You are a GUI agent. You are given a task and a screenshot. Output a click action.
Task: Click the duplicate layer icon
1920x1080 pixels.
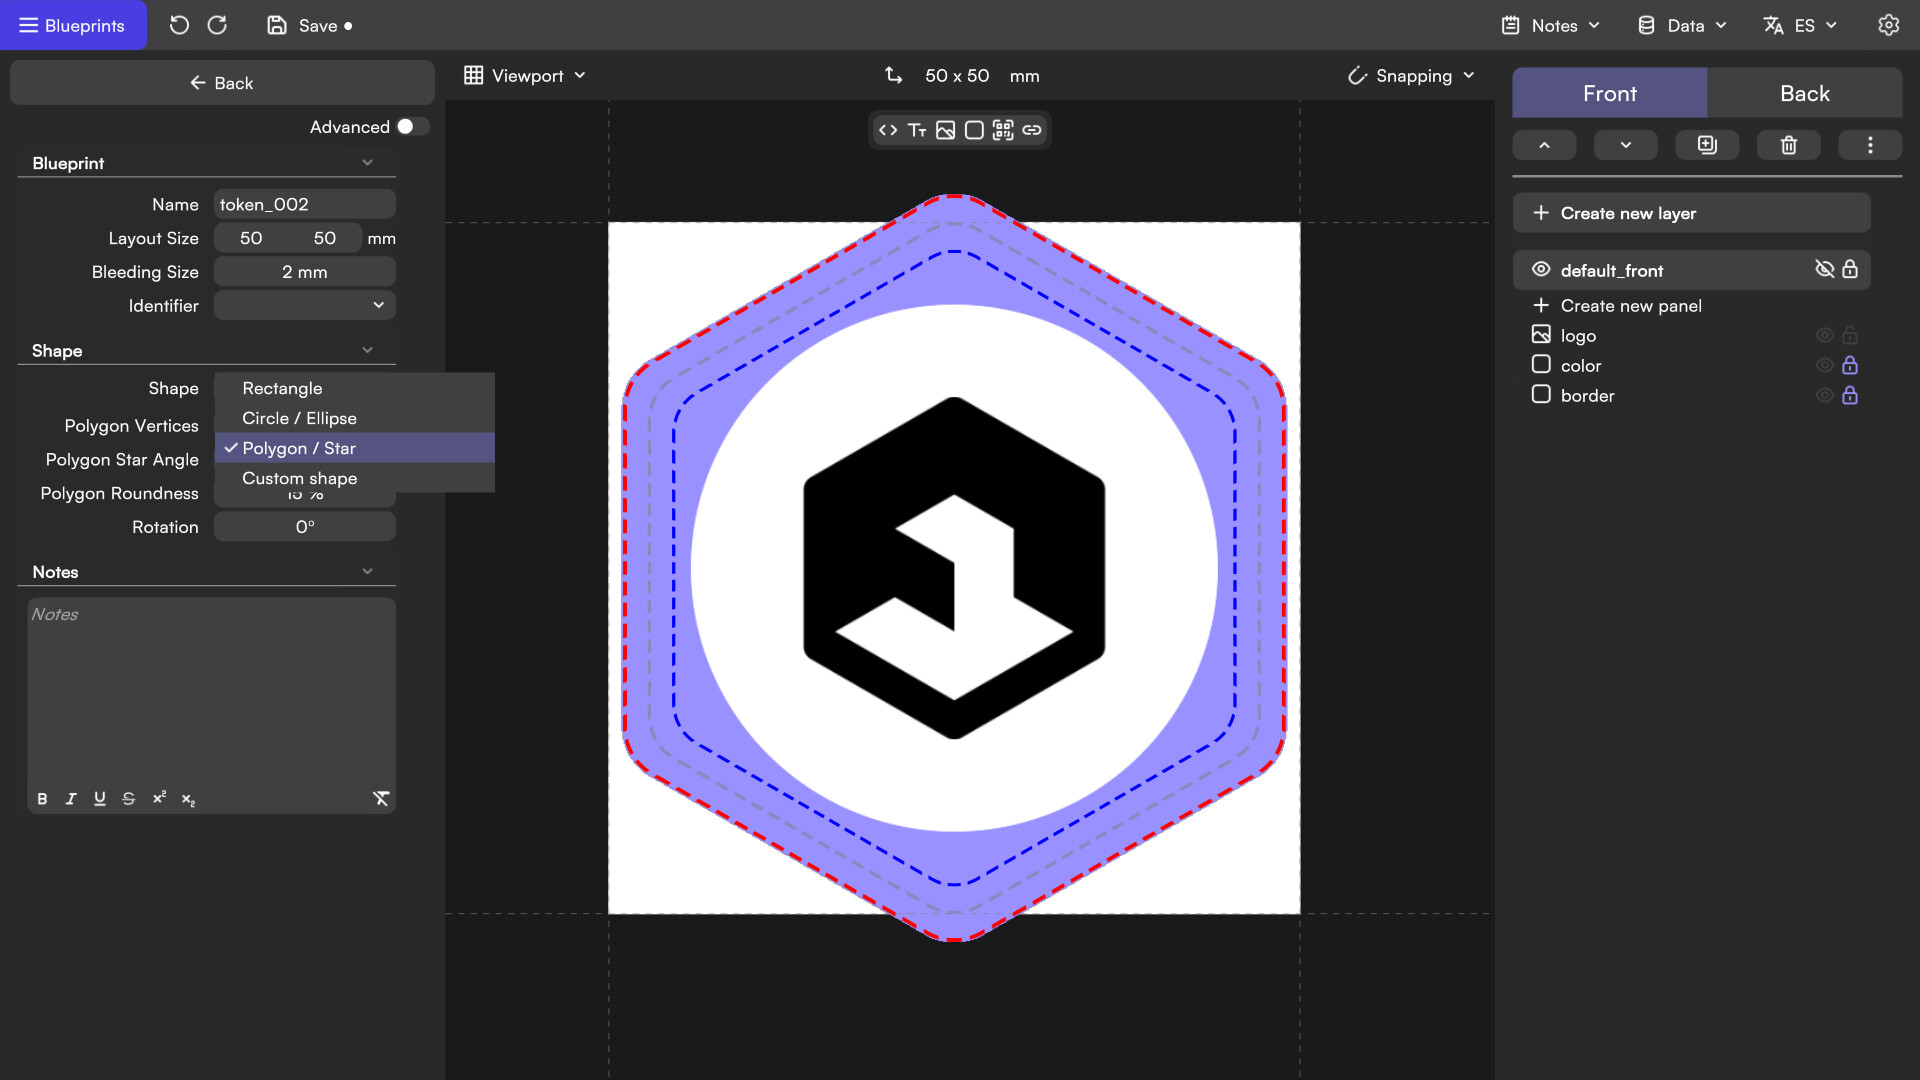point(1707,145)
